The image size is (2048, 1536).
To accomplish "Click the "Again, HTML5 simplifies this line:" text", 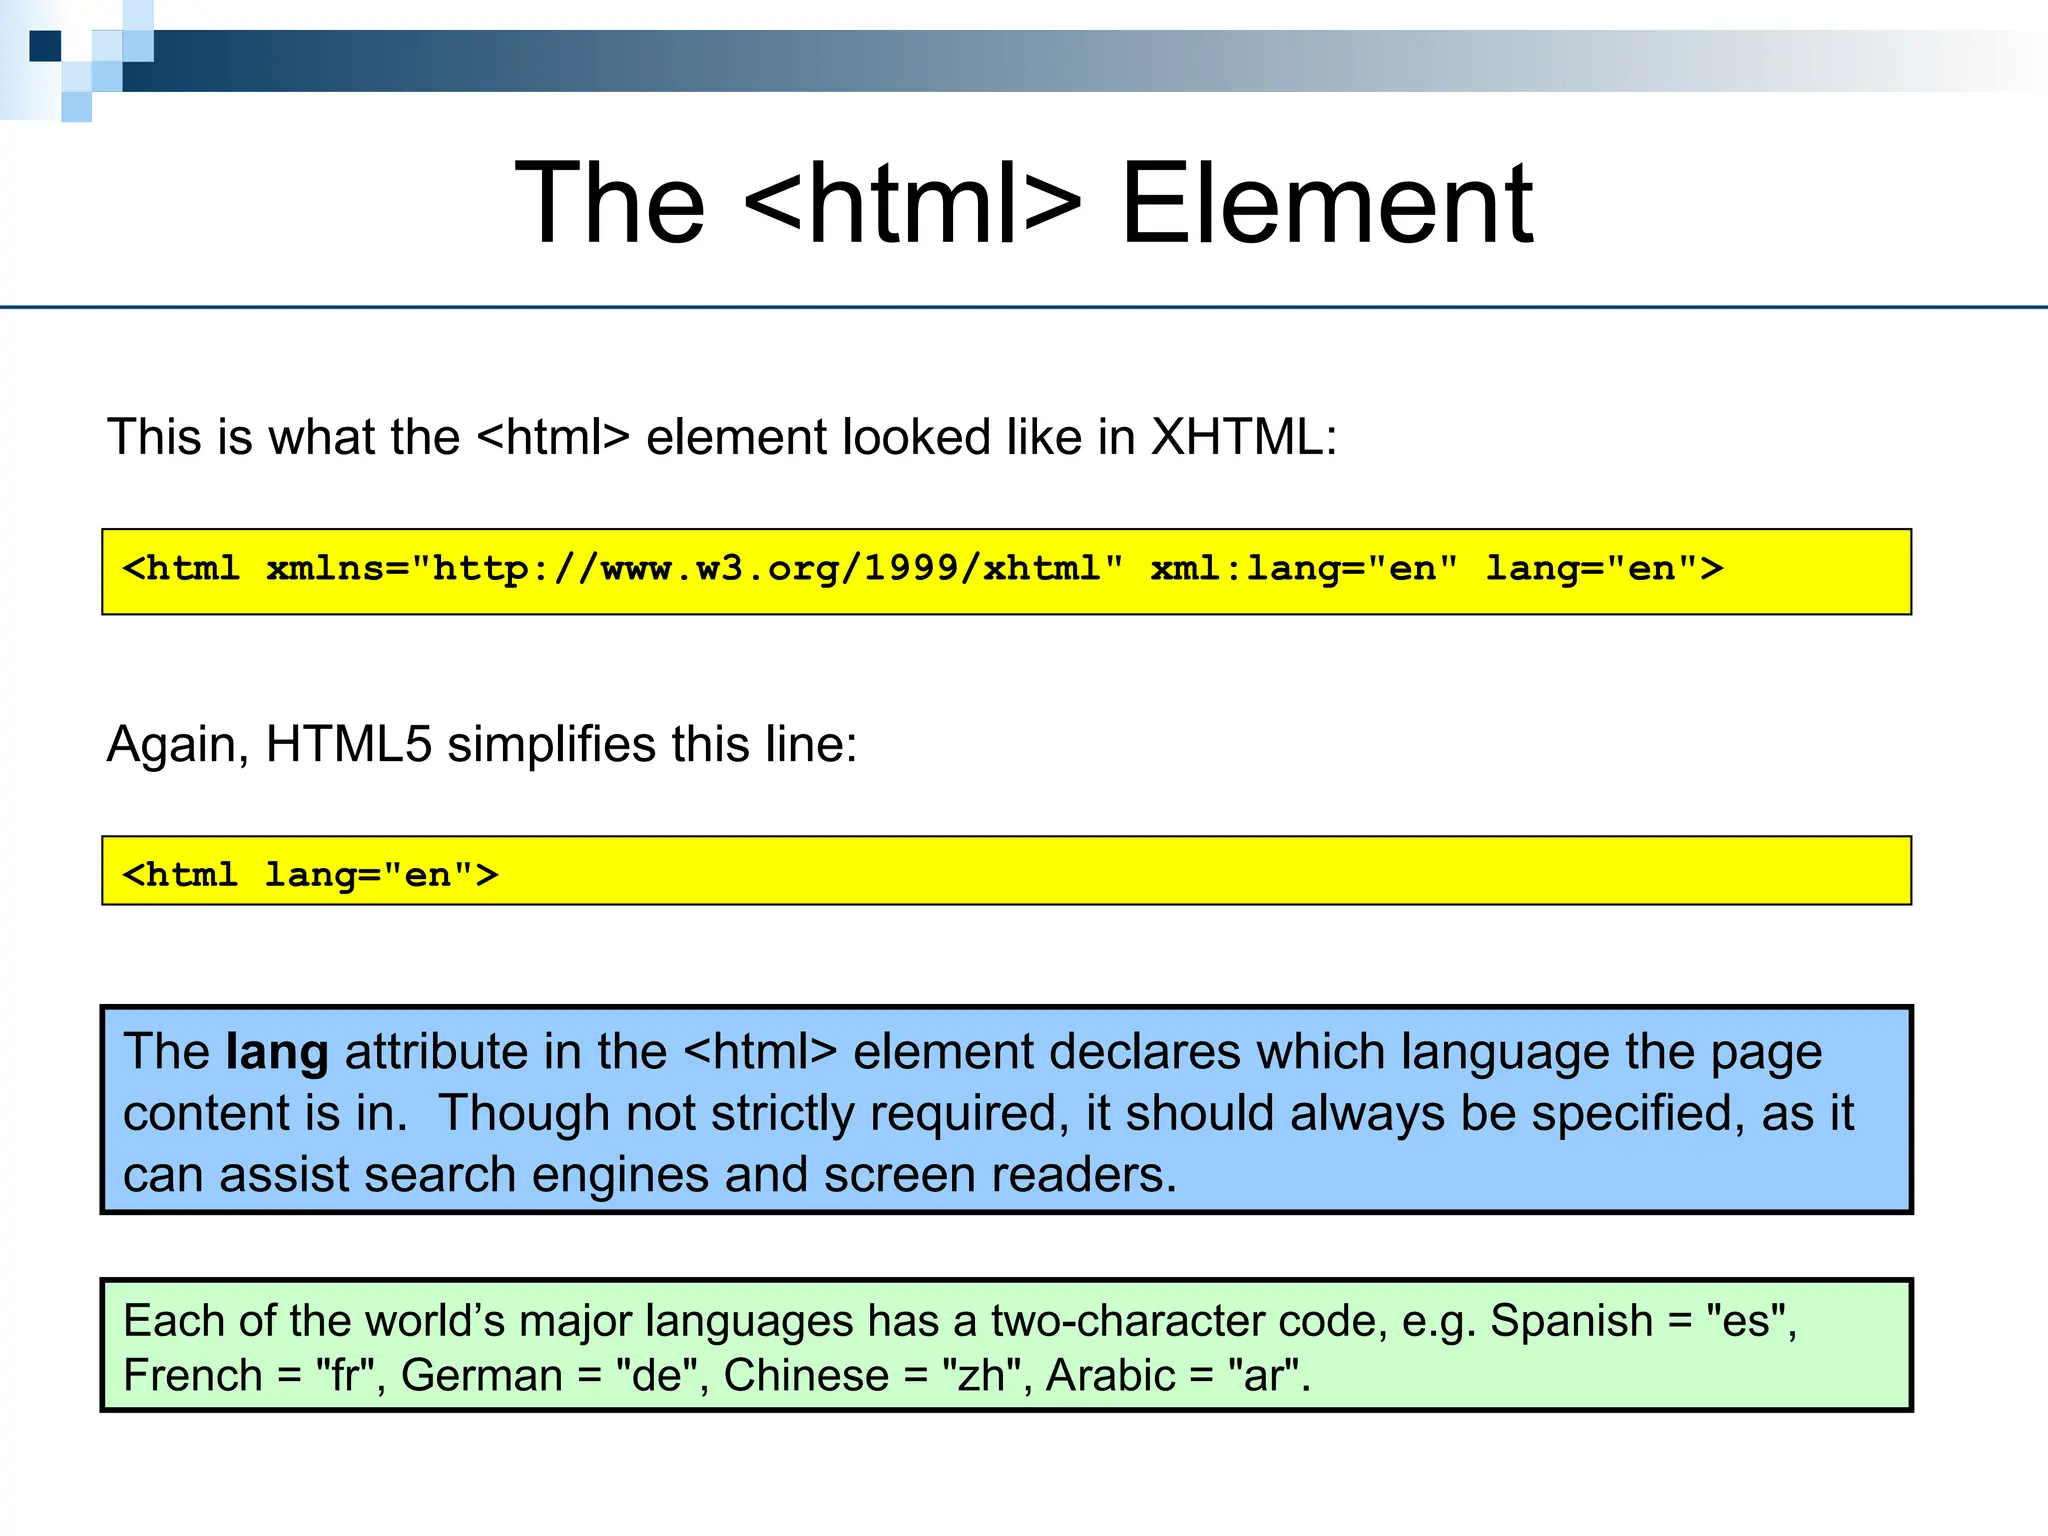I will pos(482,744).
